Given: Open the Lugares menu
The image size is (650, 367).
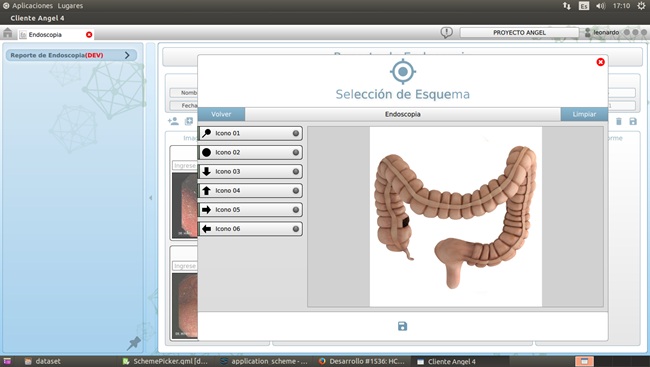Looking at the screenshot, I should coord(70,6).
